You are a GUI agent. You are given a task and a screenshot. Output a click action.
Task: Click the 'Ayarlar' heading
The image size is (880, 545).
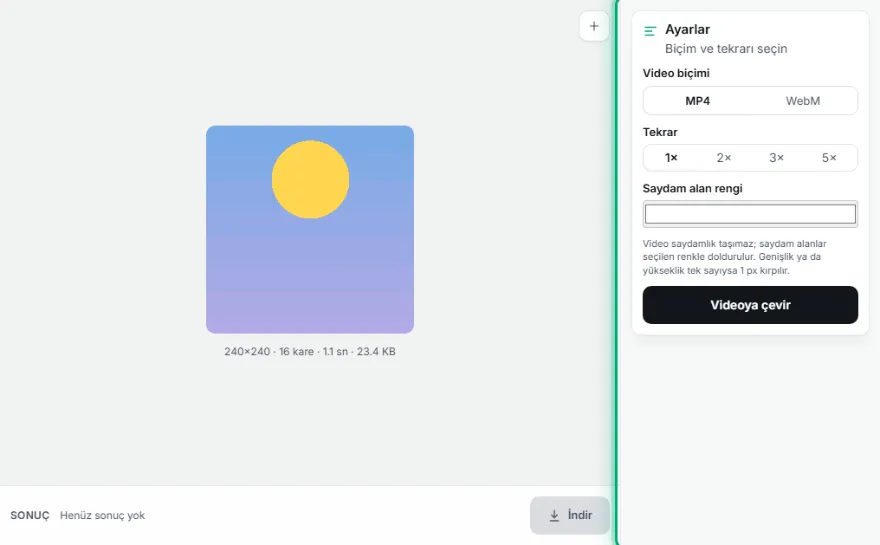tap(688, 29)
